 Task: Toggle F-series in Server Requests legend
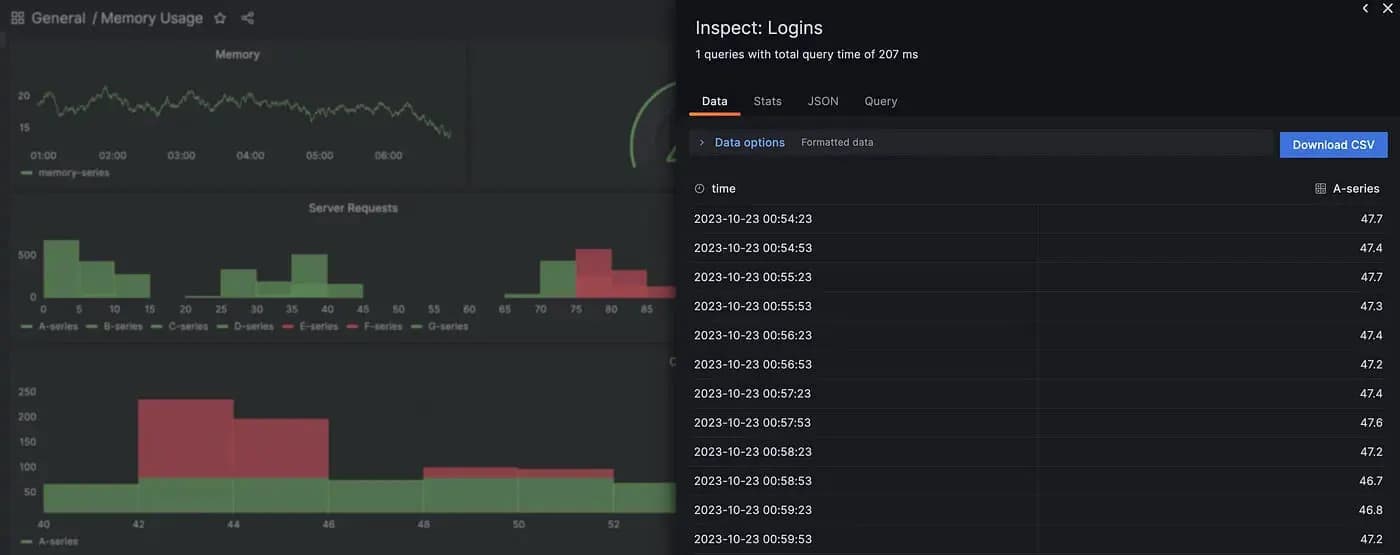coord(373,326)
